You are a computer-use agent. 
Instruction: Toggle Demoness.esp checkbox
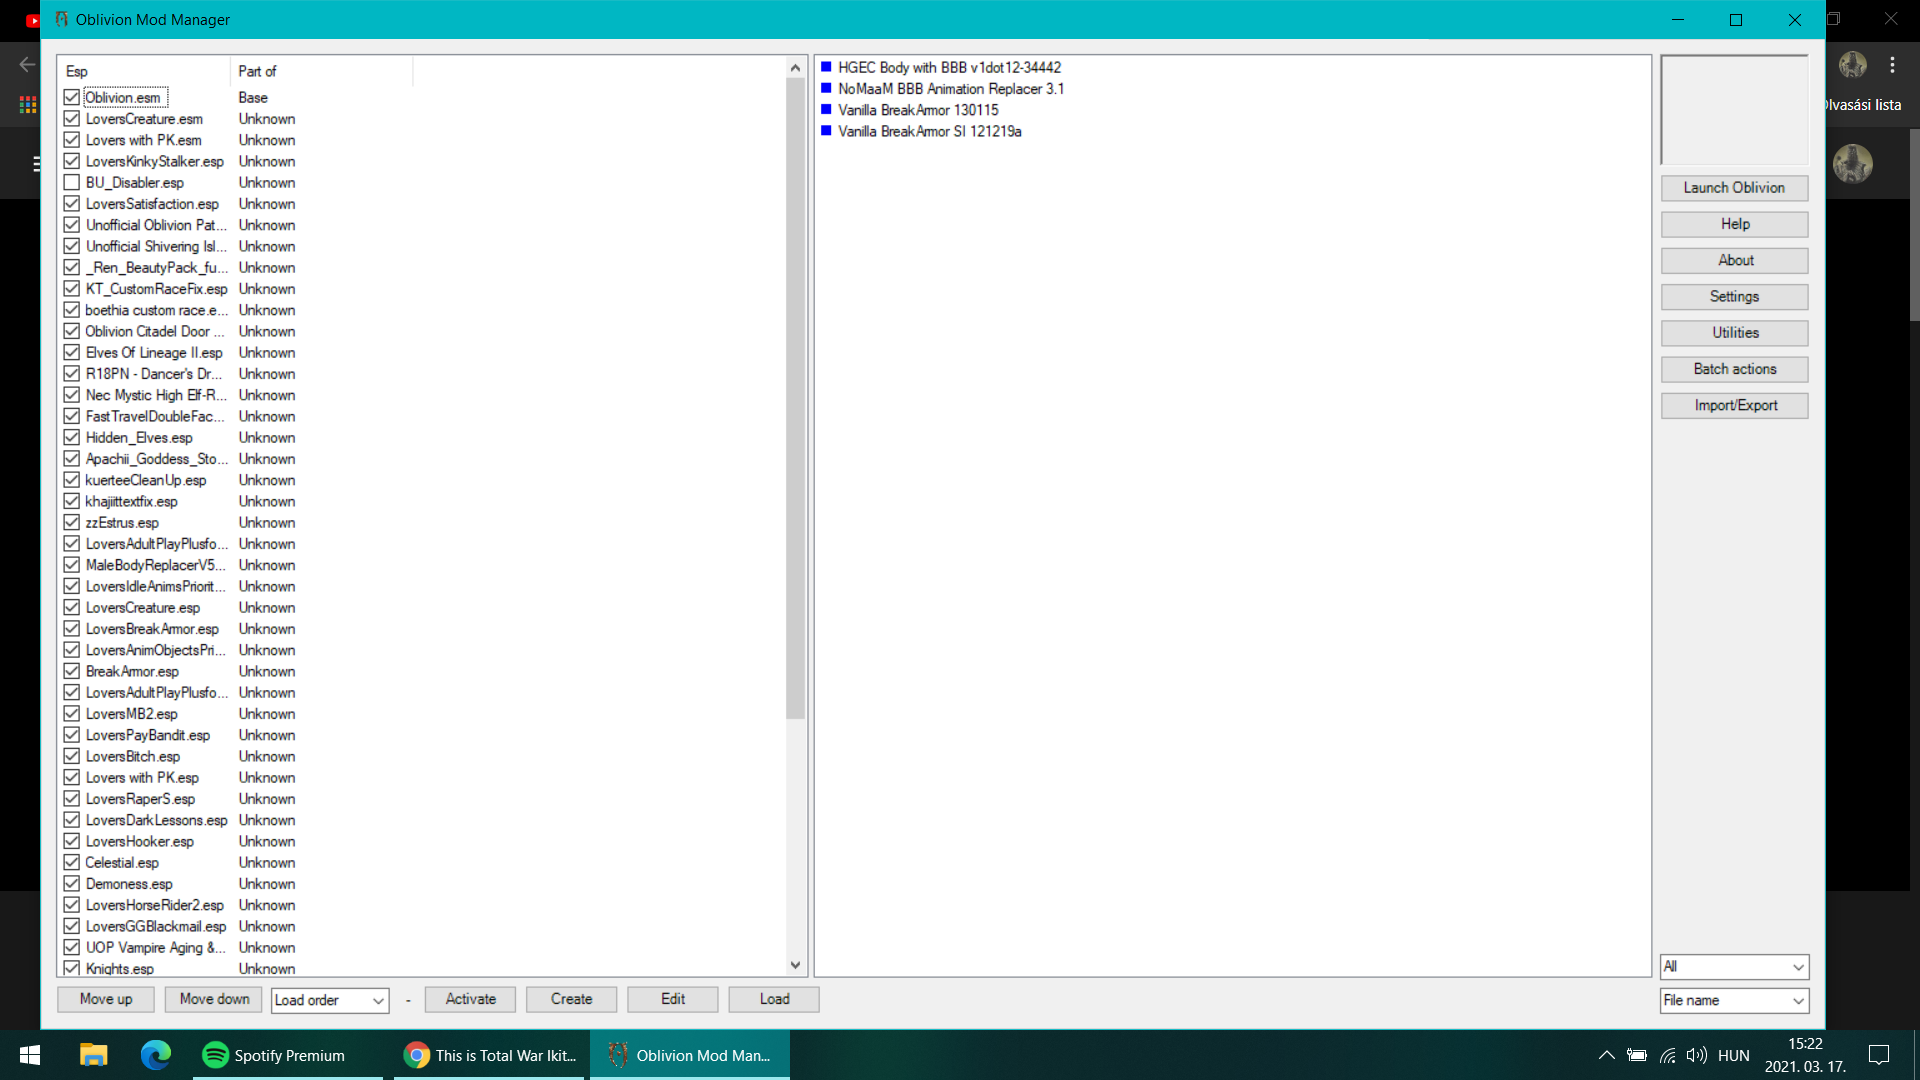(72, 884)
